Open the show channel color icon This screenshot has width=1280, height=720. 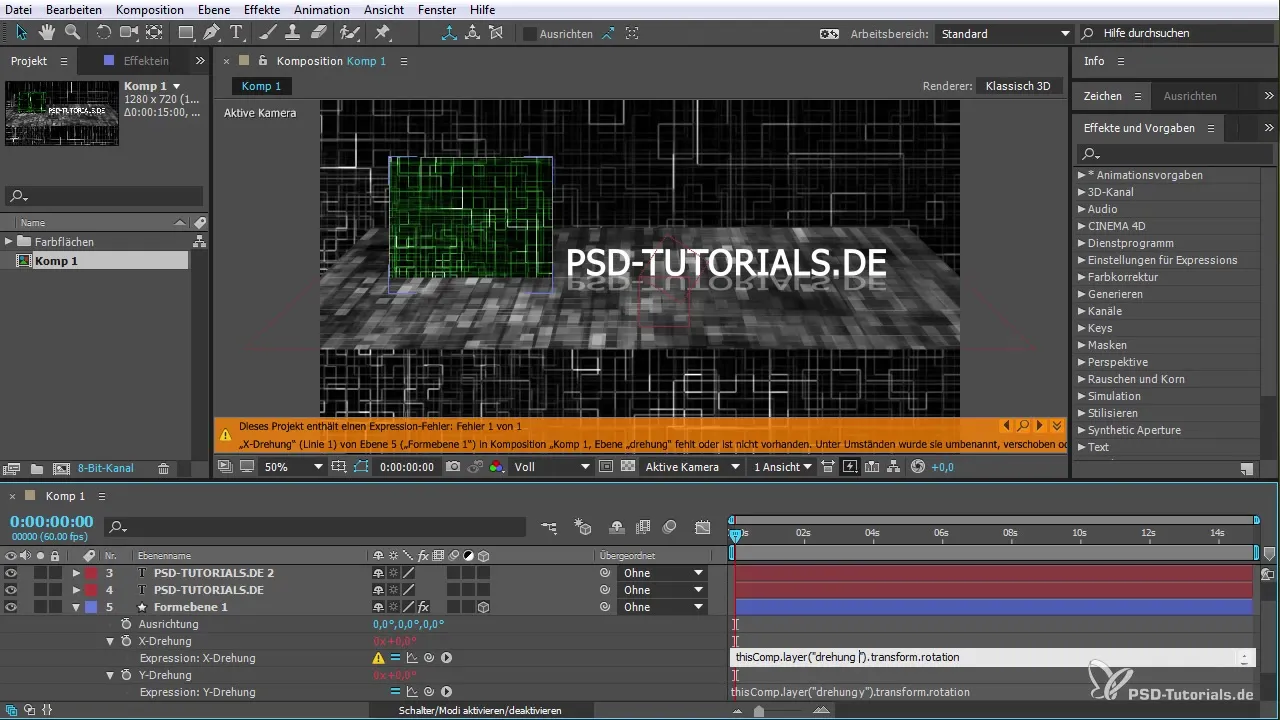(496, 467)
